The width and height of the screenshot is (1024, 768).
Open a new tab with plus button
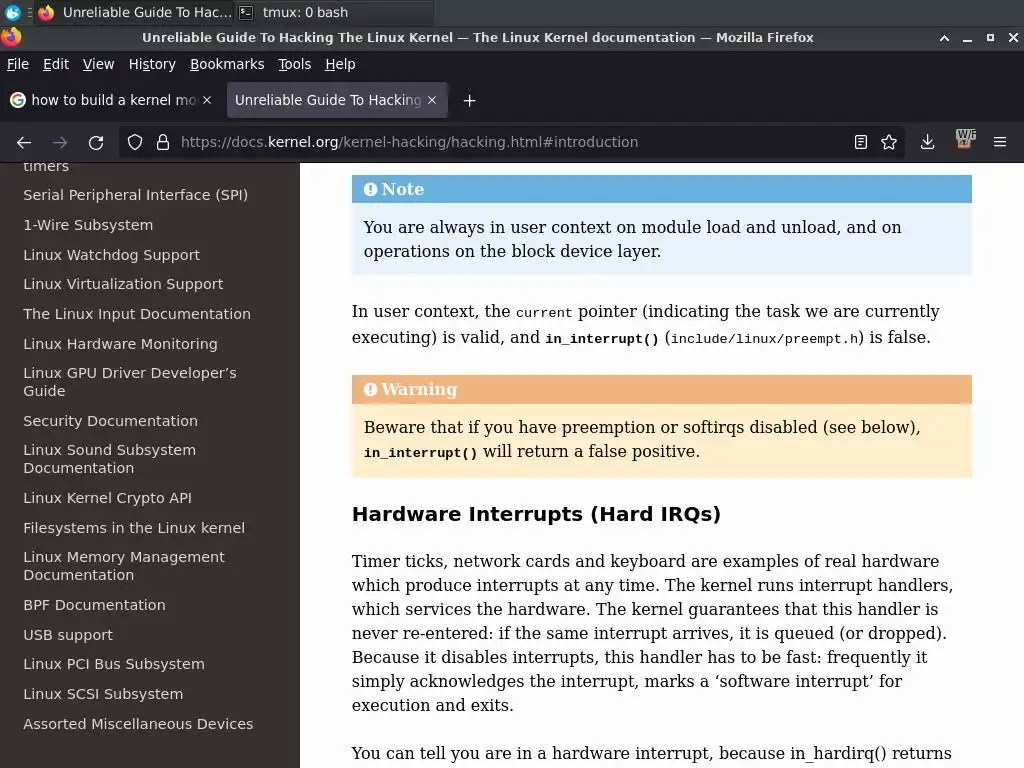pyautogui.click(x=470, y=101)
